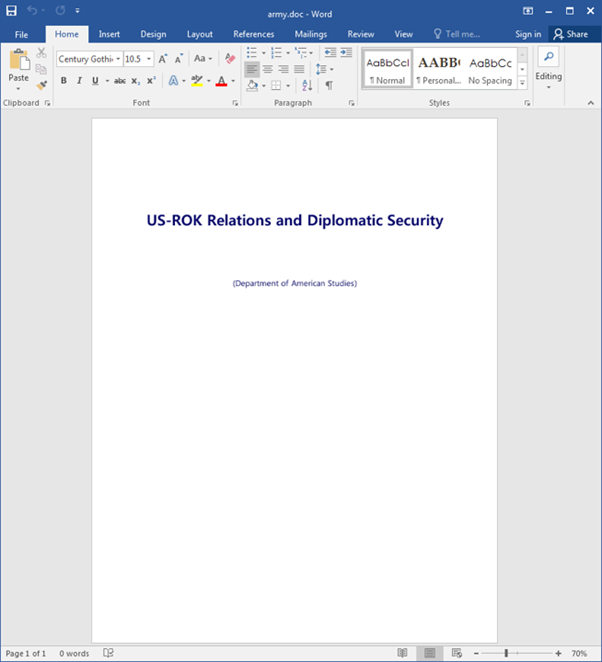Save the document from the Quick Access Toolbar
Screen dimensions: 602x662
click(x=12, y=10)
